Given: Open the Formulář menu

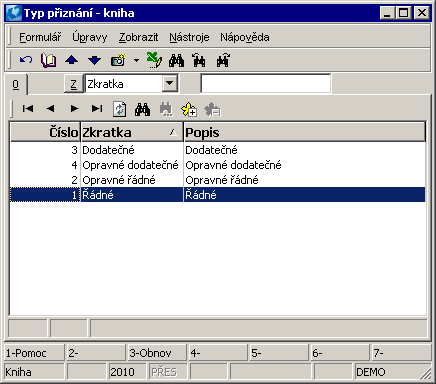Looking at the screenshot, I should [40, 37].
